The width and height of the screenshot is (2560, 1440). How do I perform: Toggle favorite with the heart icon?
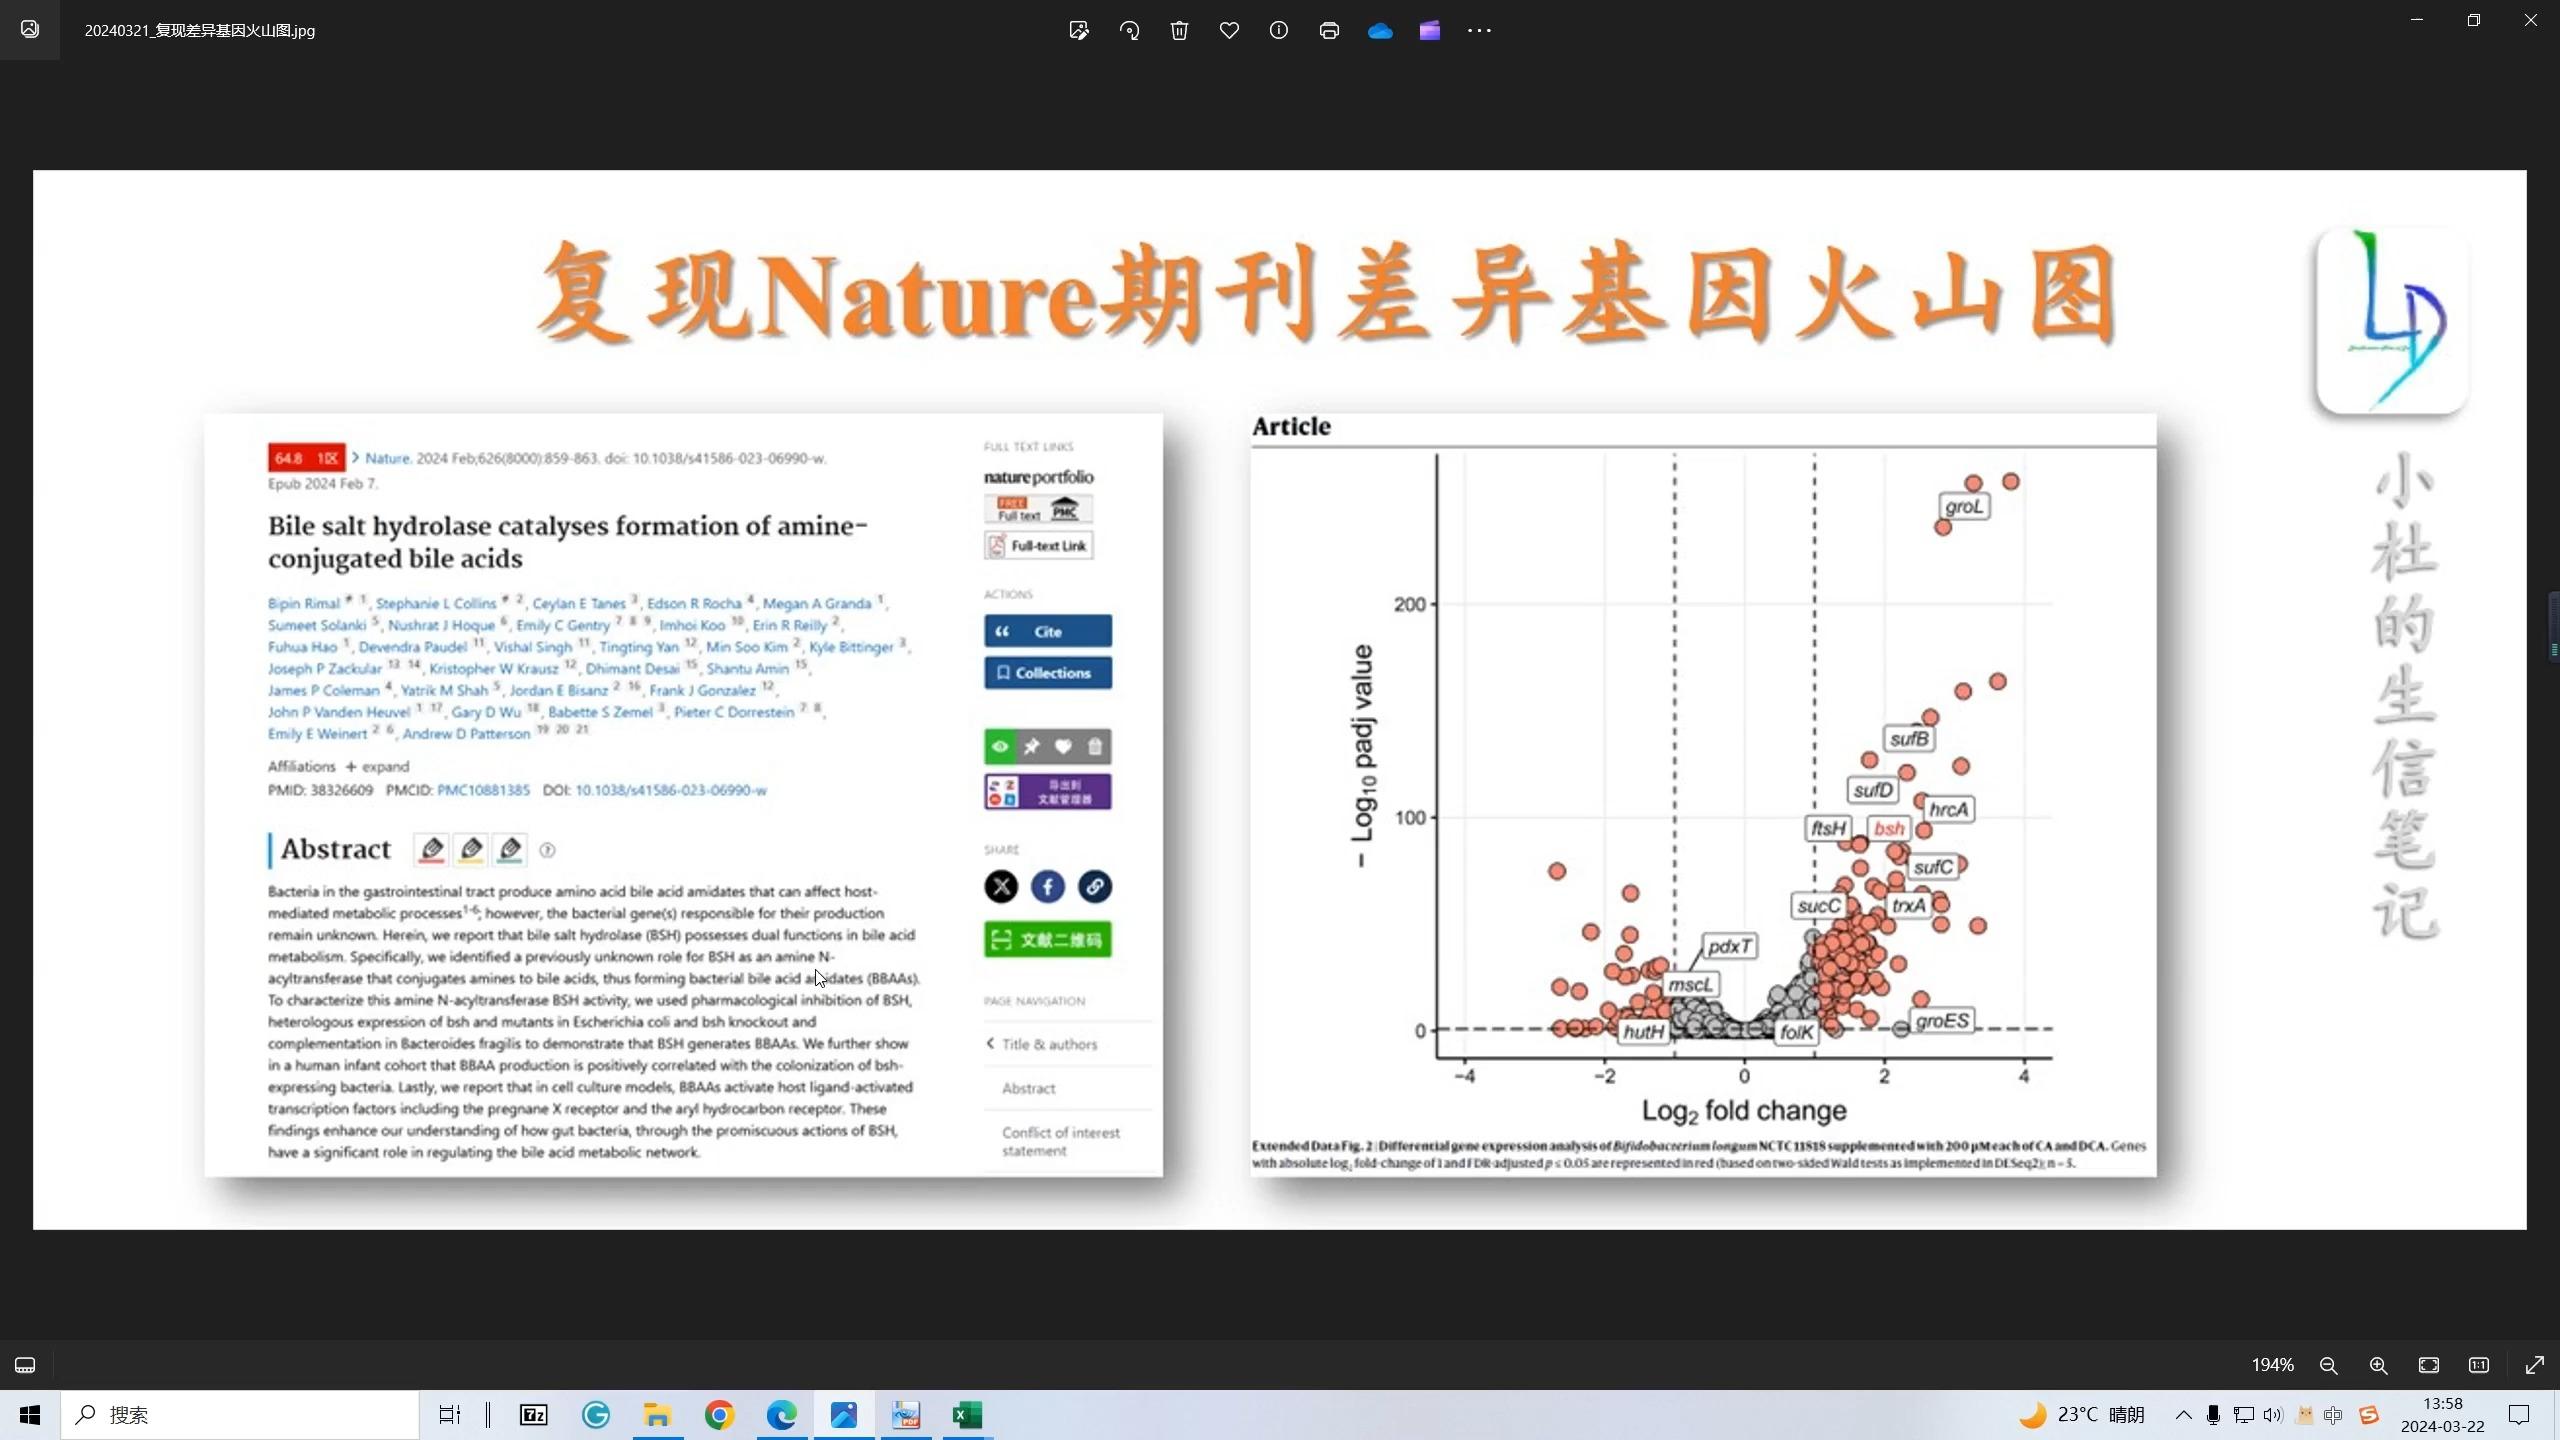1229,30
